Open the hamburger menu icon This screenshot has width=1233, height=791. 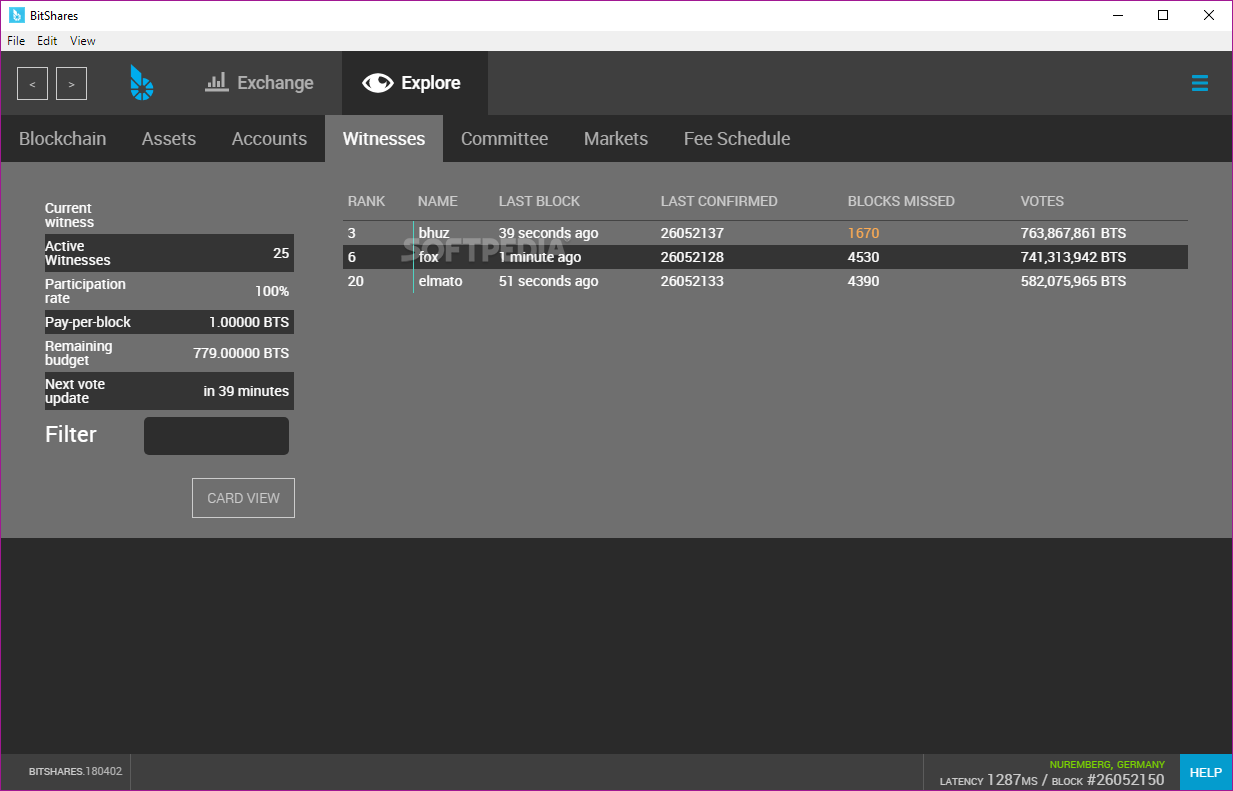pos(1200,83)
